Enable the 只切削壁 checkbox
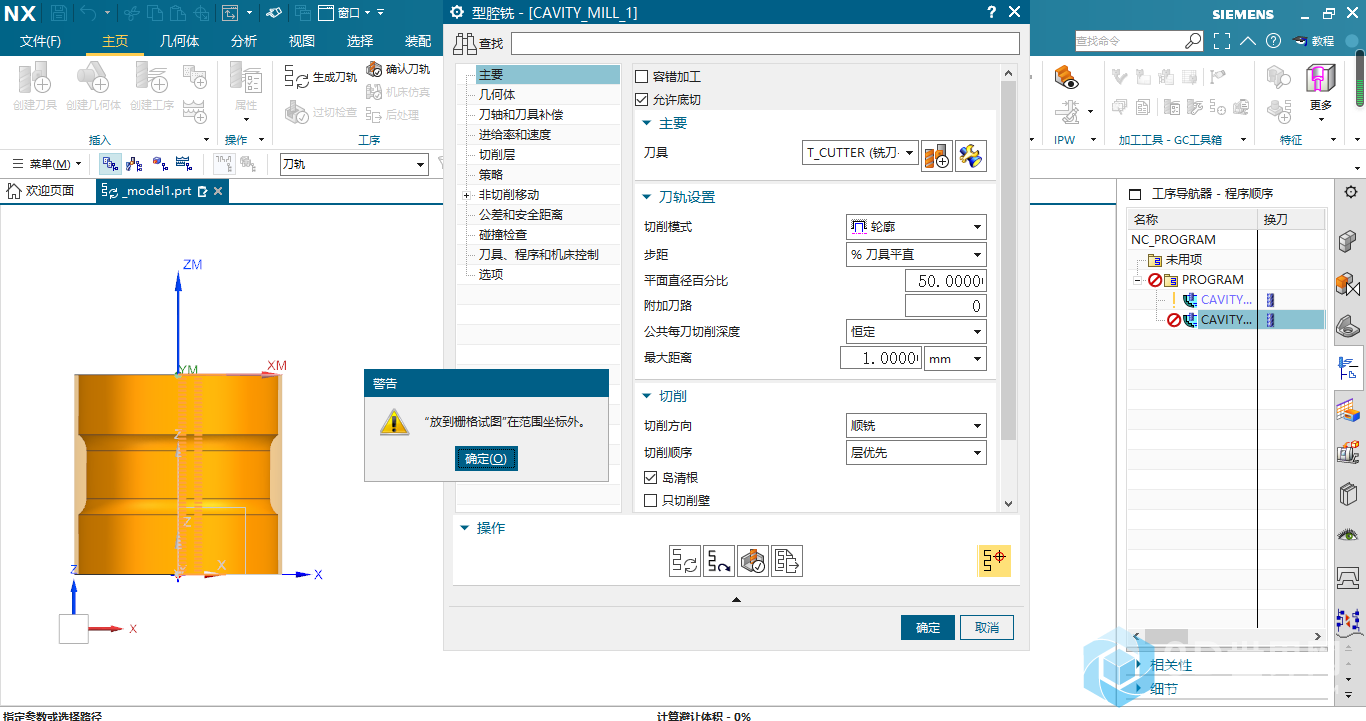 (650, 501)
